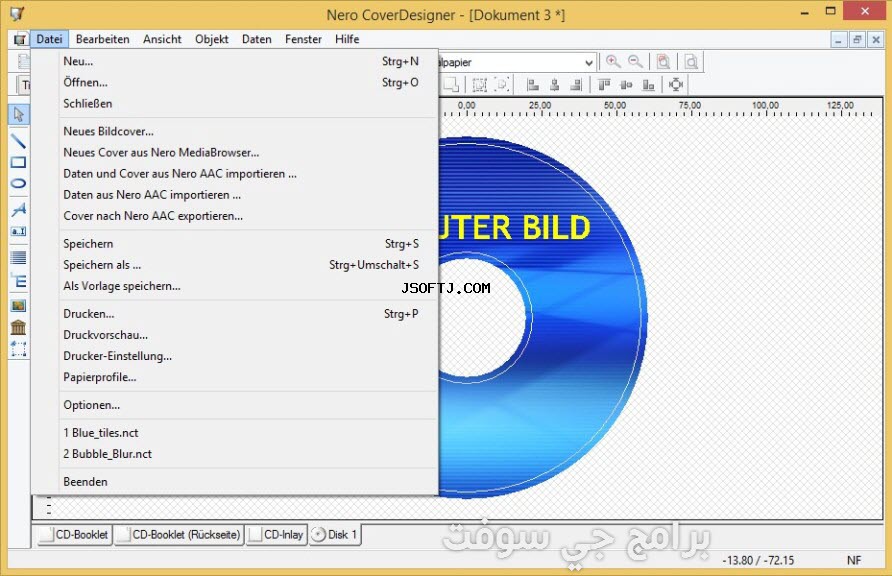Open the building-shaped library tool
The image size is (892, 576).
(18, 327)
